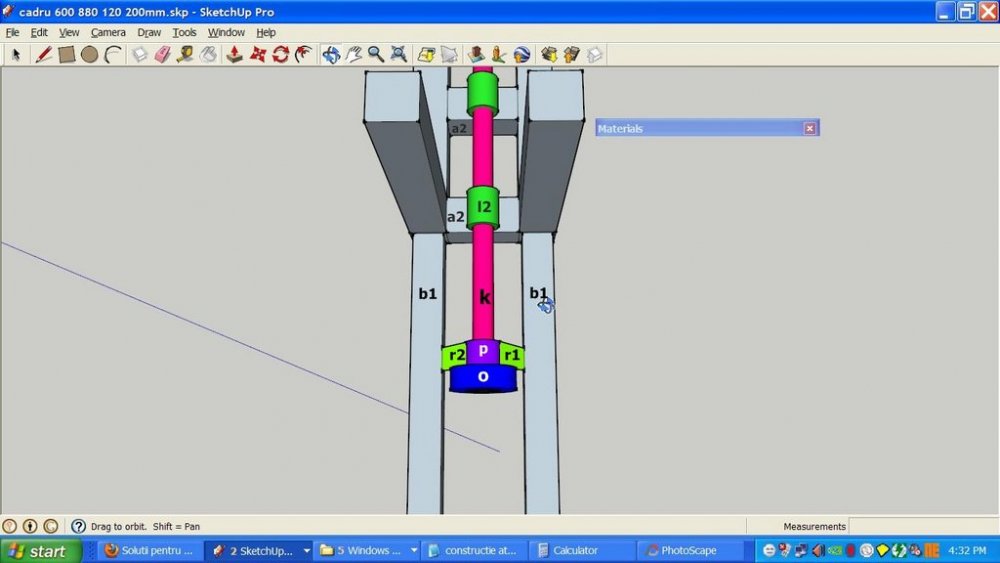Click the Get Current View icon
Screen dimensions: 1000x563
click(x=426, y=55)
